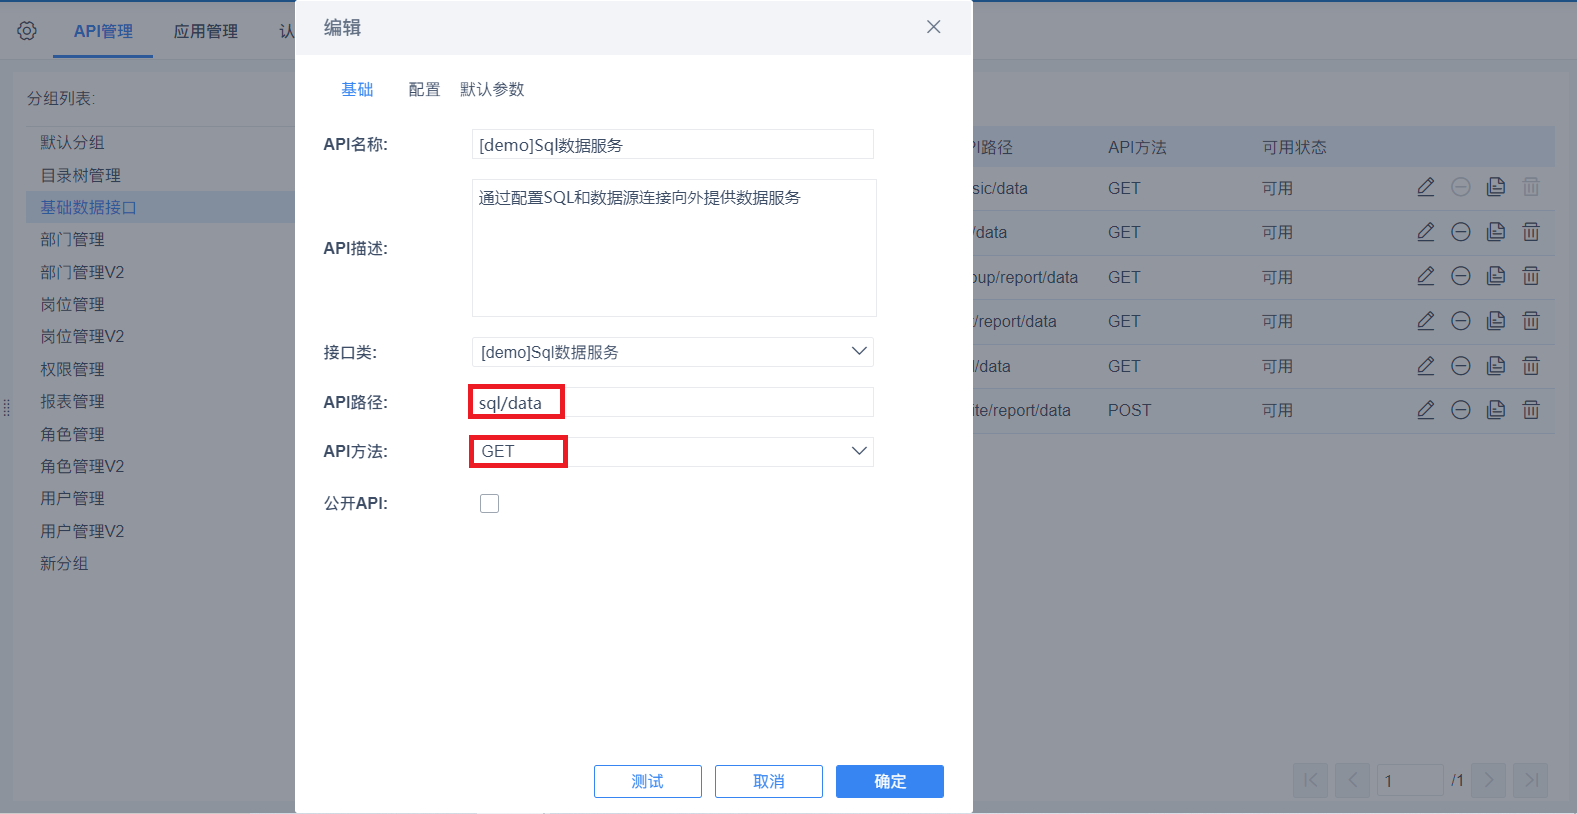Delete the POST ite/report/data row
The width and height of the screenshot is (1577, 814).
1531,410
